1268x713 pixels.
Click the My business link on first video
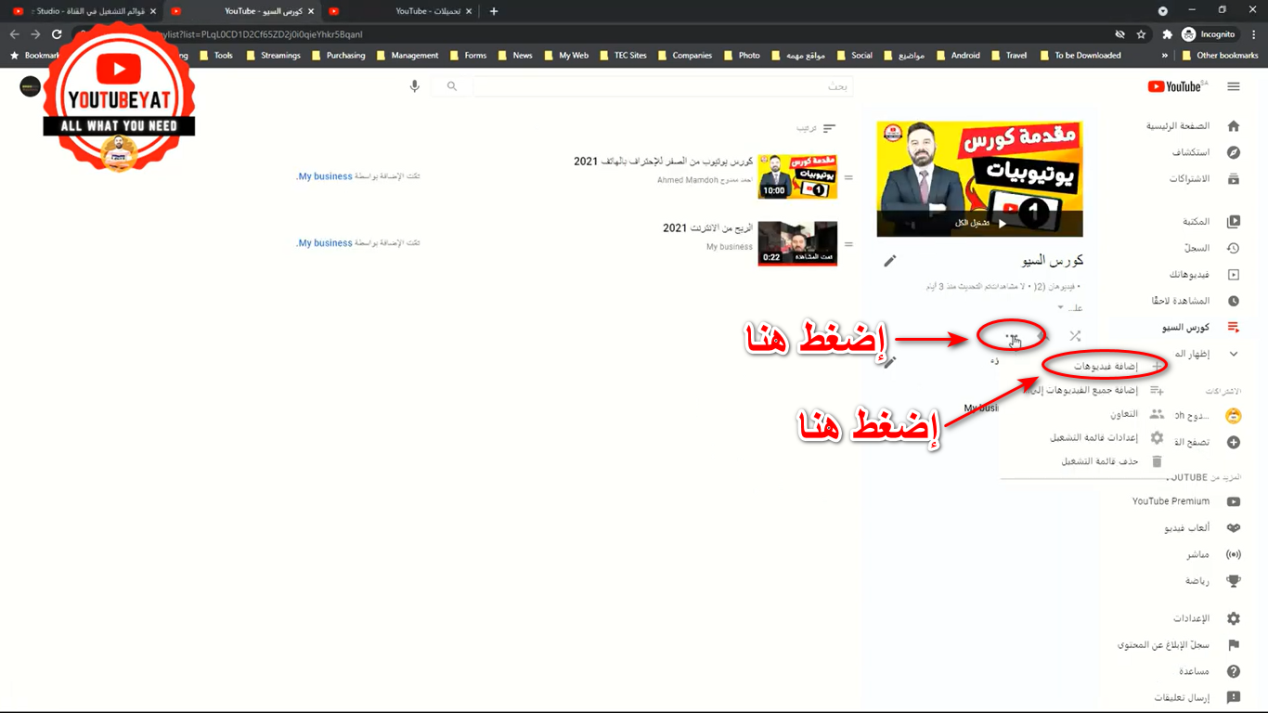[x=325, y=176]
